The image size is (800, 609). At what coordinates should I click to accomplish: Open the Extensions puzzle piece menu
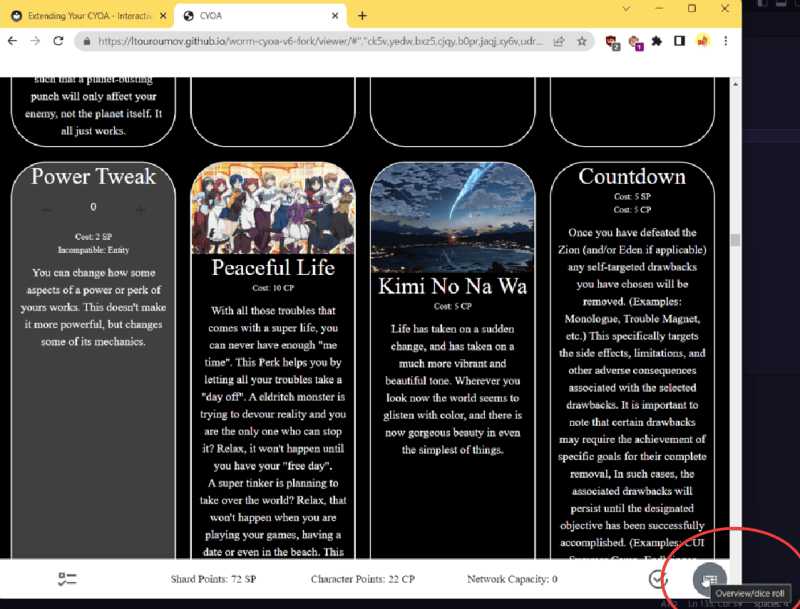(x=657, y=41)
